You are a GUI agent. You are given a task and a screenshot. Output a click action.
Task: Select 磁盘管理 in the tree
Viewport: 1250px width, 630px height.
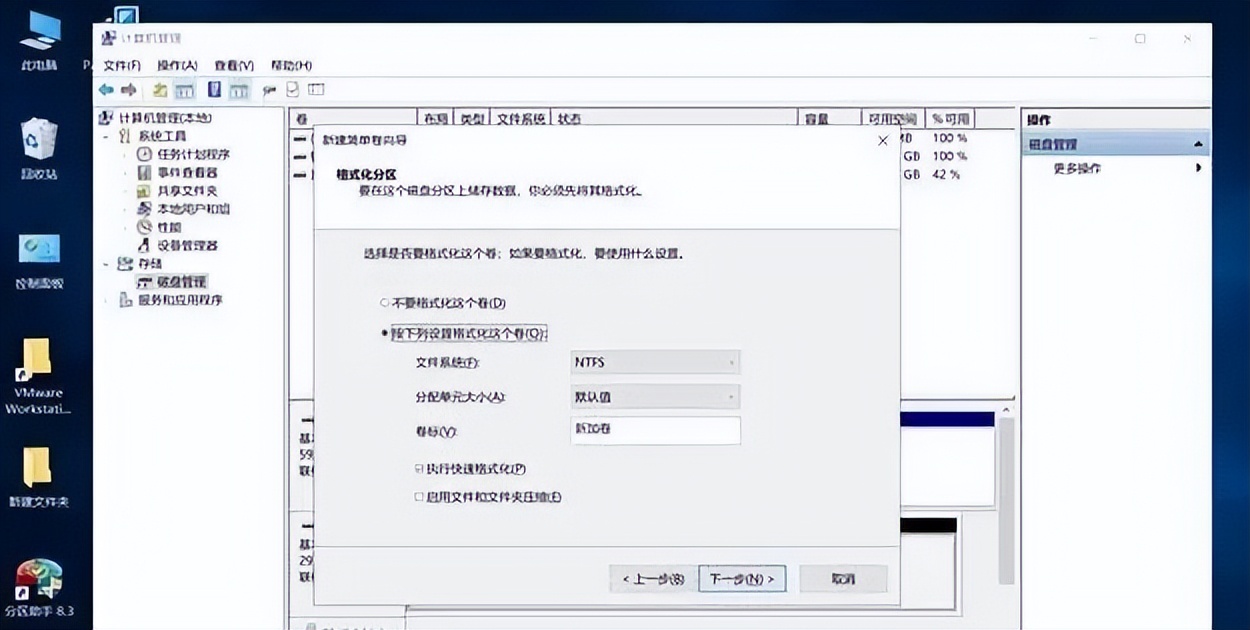point(181,282)
